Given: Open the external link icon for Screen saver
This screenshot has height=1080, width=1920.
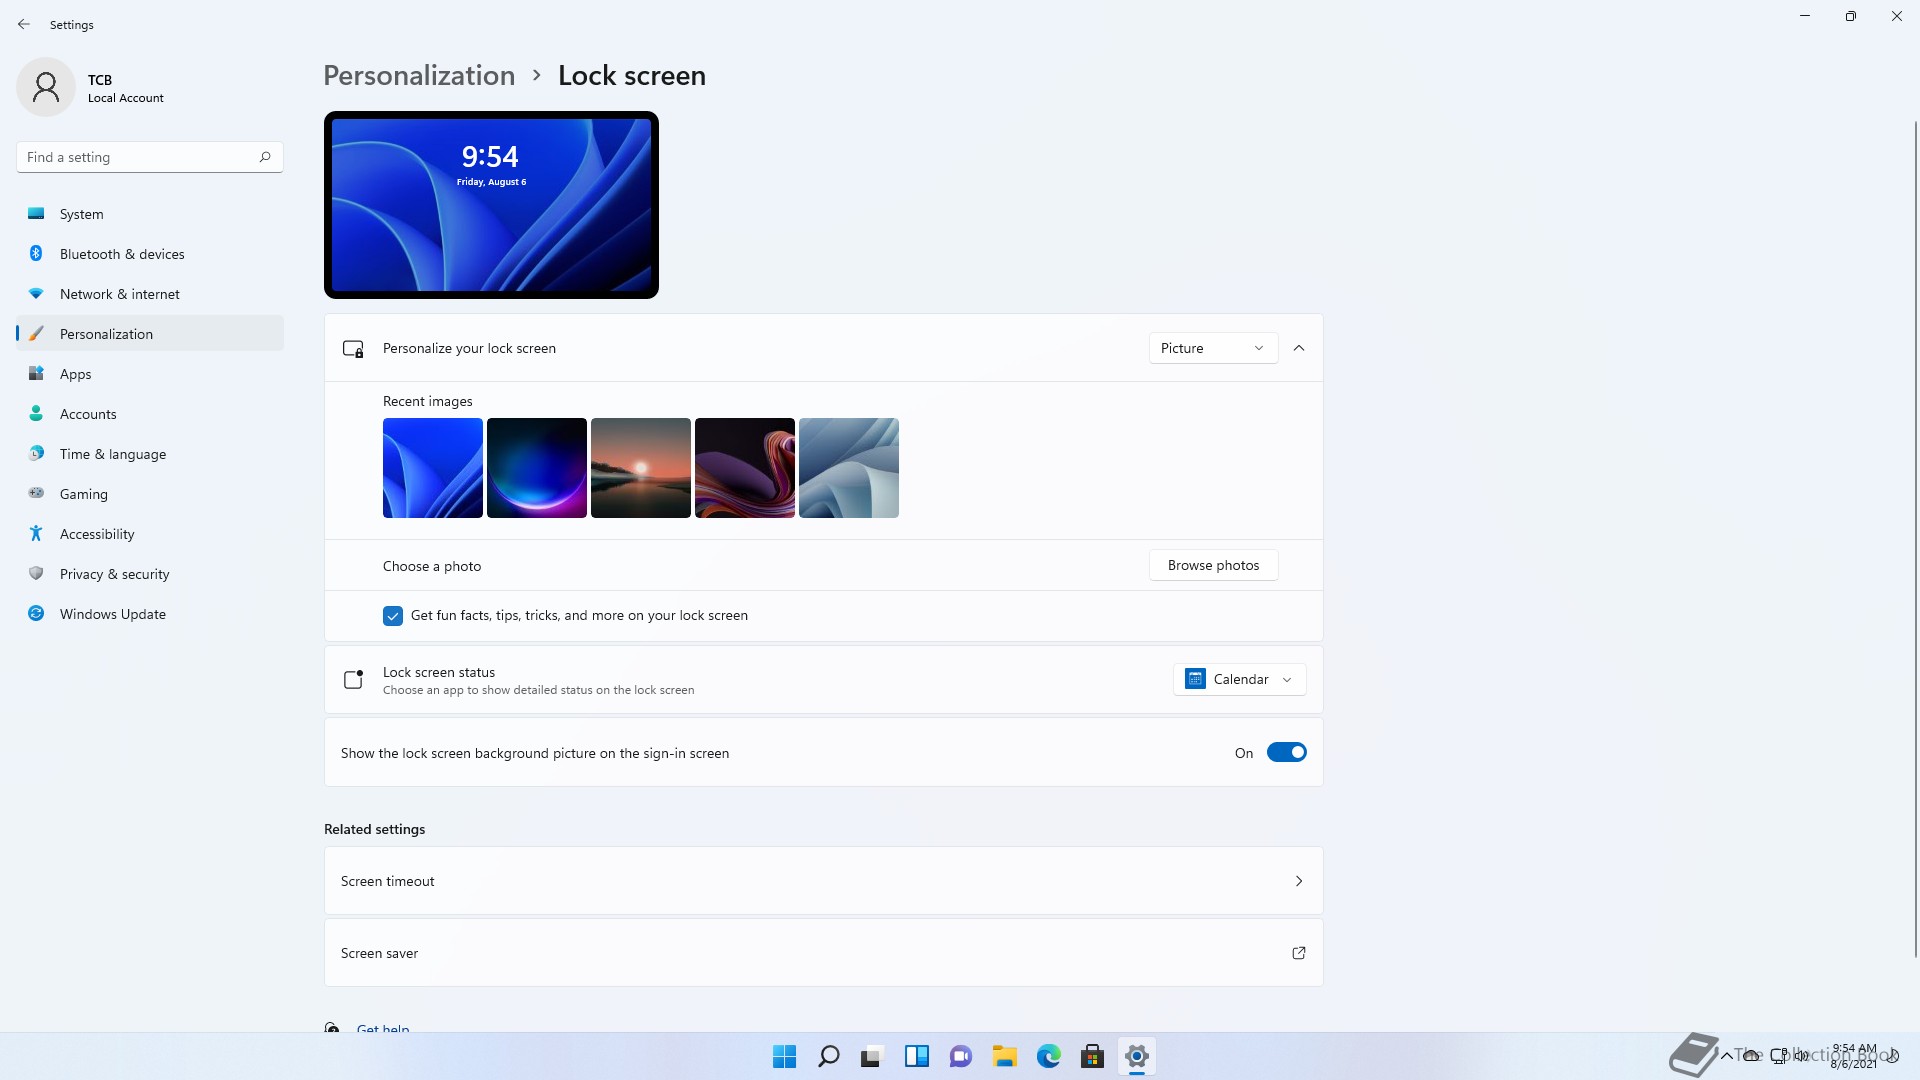Looking at the screenshot, I should pyautogui.click(x=1298, y=953).
